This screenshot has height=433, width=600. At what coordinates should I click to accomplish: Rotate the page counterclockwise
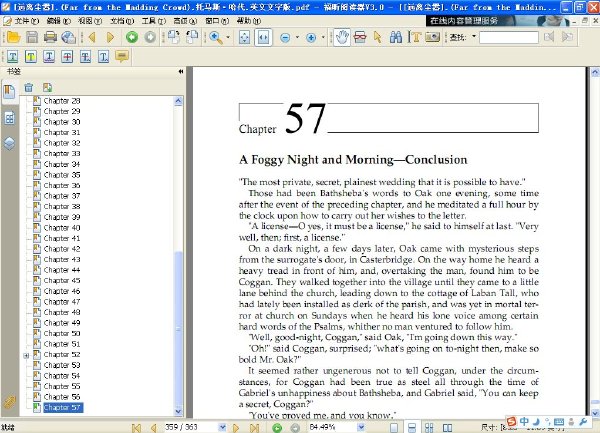pyautogui.click(x=192, y=37)
